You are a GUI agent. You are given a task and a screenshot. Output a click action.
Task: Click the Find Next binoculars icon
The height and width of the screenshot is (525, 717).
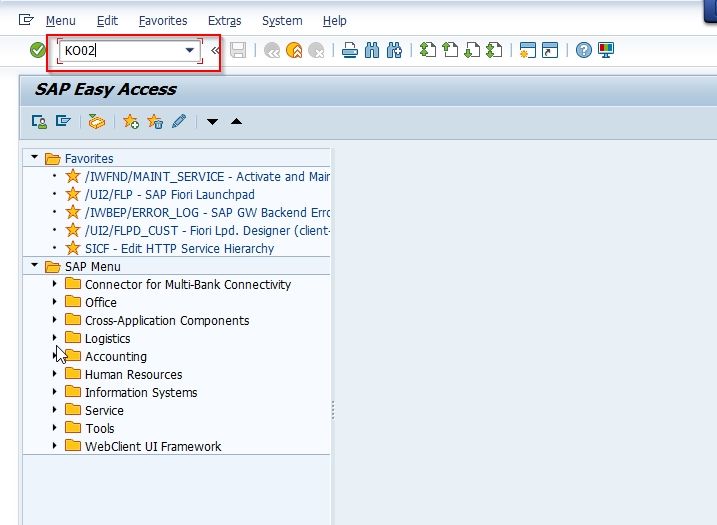point(394,50)
